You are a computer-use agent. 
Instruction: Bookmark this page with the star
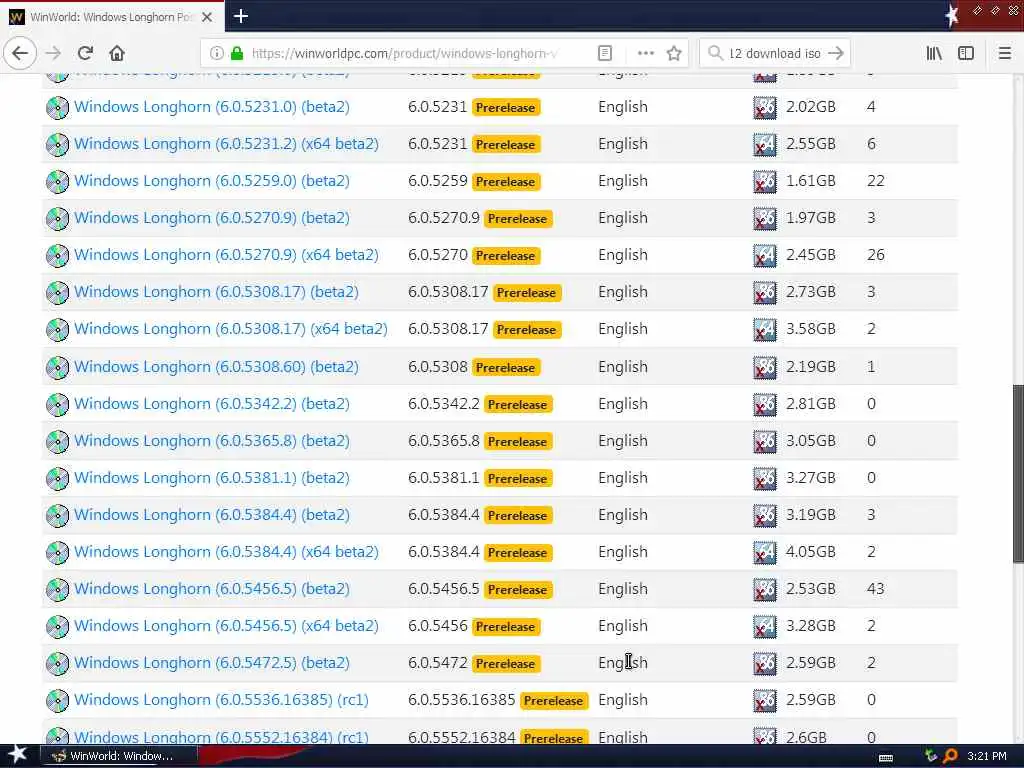[674, 54]
